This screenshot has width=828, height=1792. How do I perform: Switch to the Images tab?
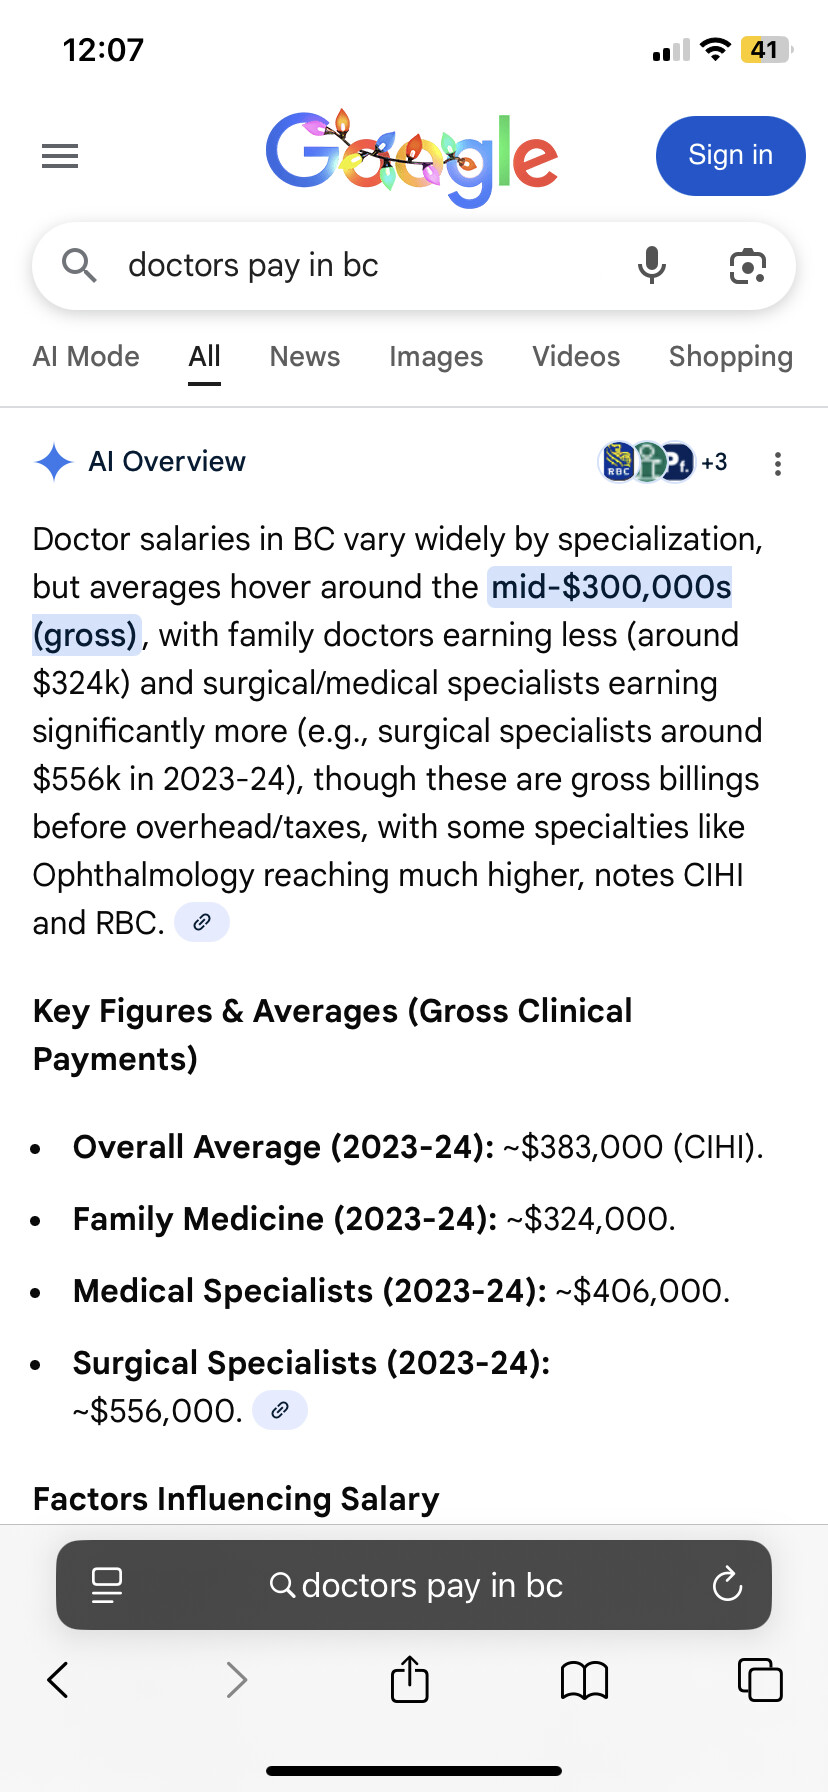(x=436, y=357)
